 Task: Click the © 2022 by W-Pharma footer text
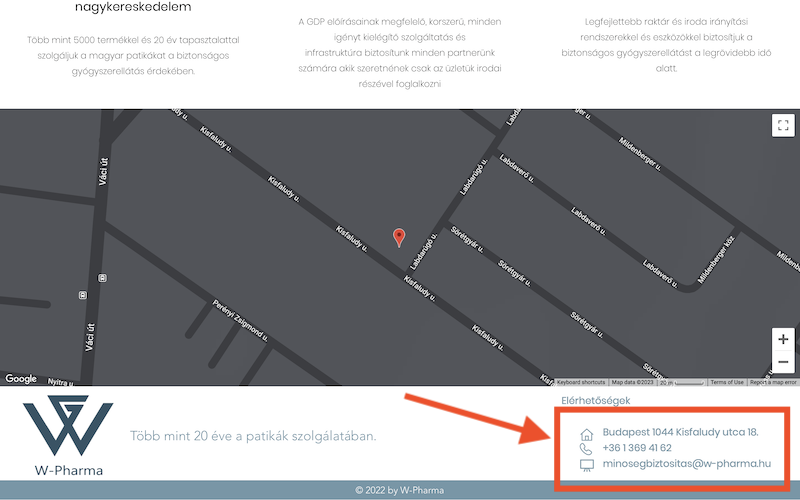point(400,490)
